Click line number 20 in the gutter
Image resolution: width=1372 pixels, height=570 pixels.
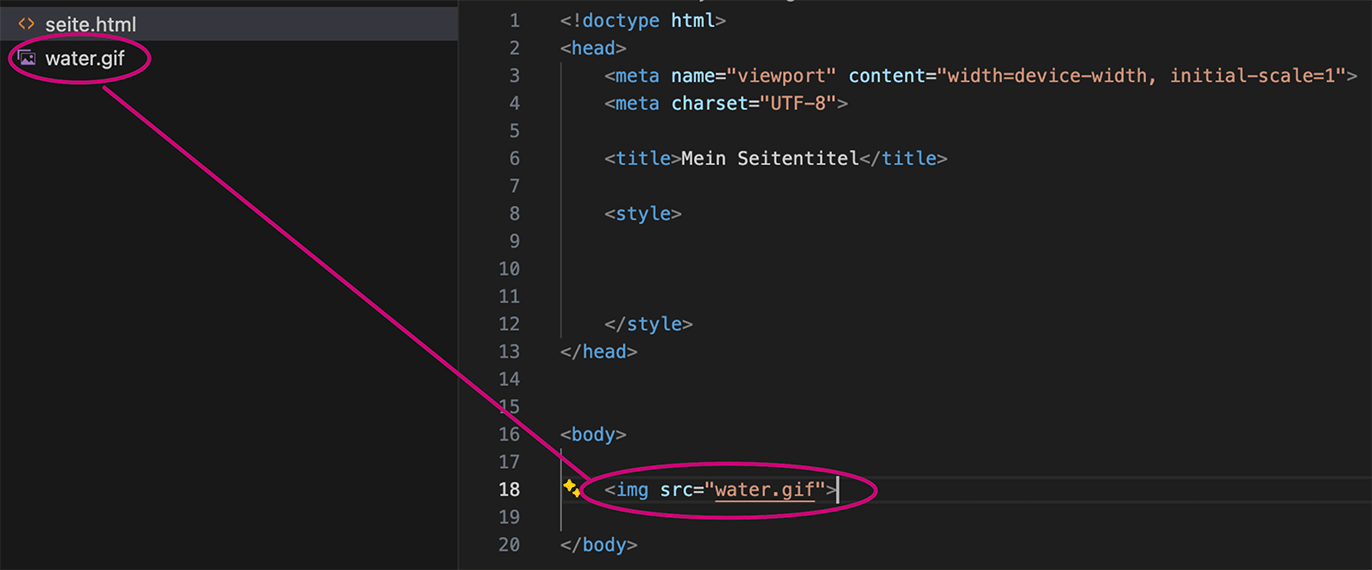pos(508,544)
